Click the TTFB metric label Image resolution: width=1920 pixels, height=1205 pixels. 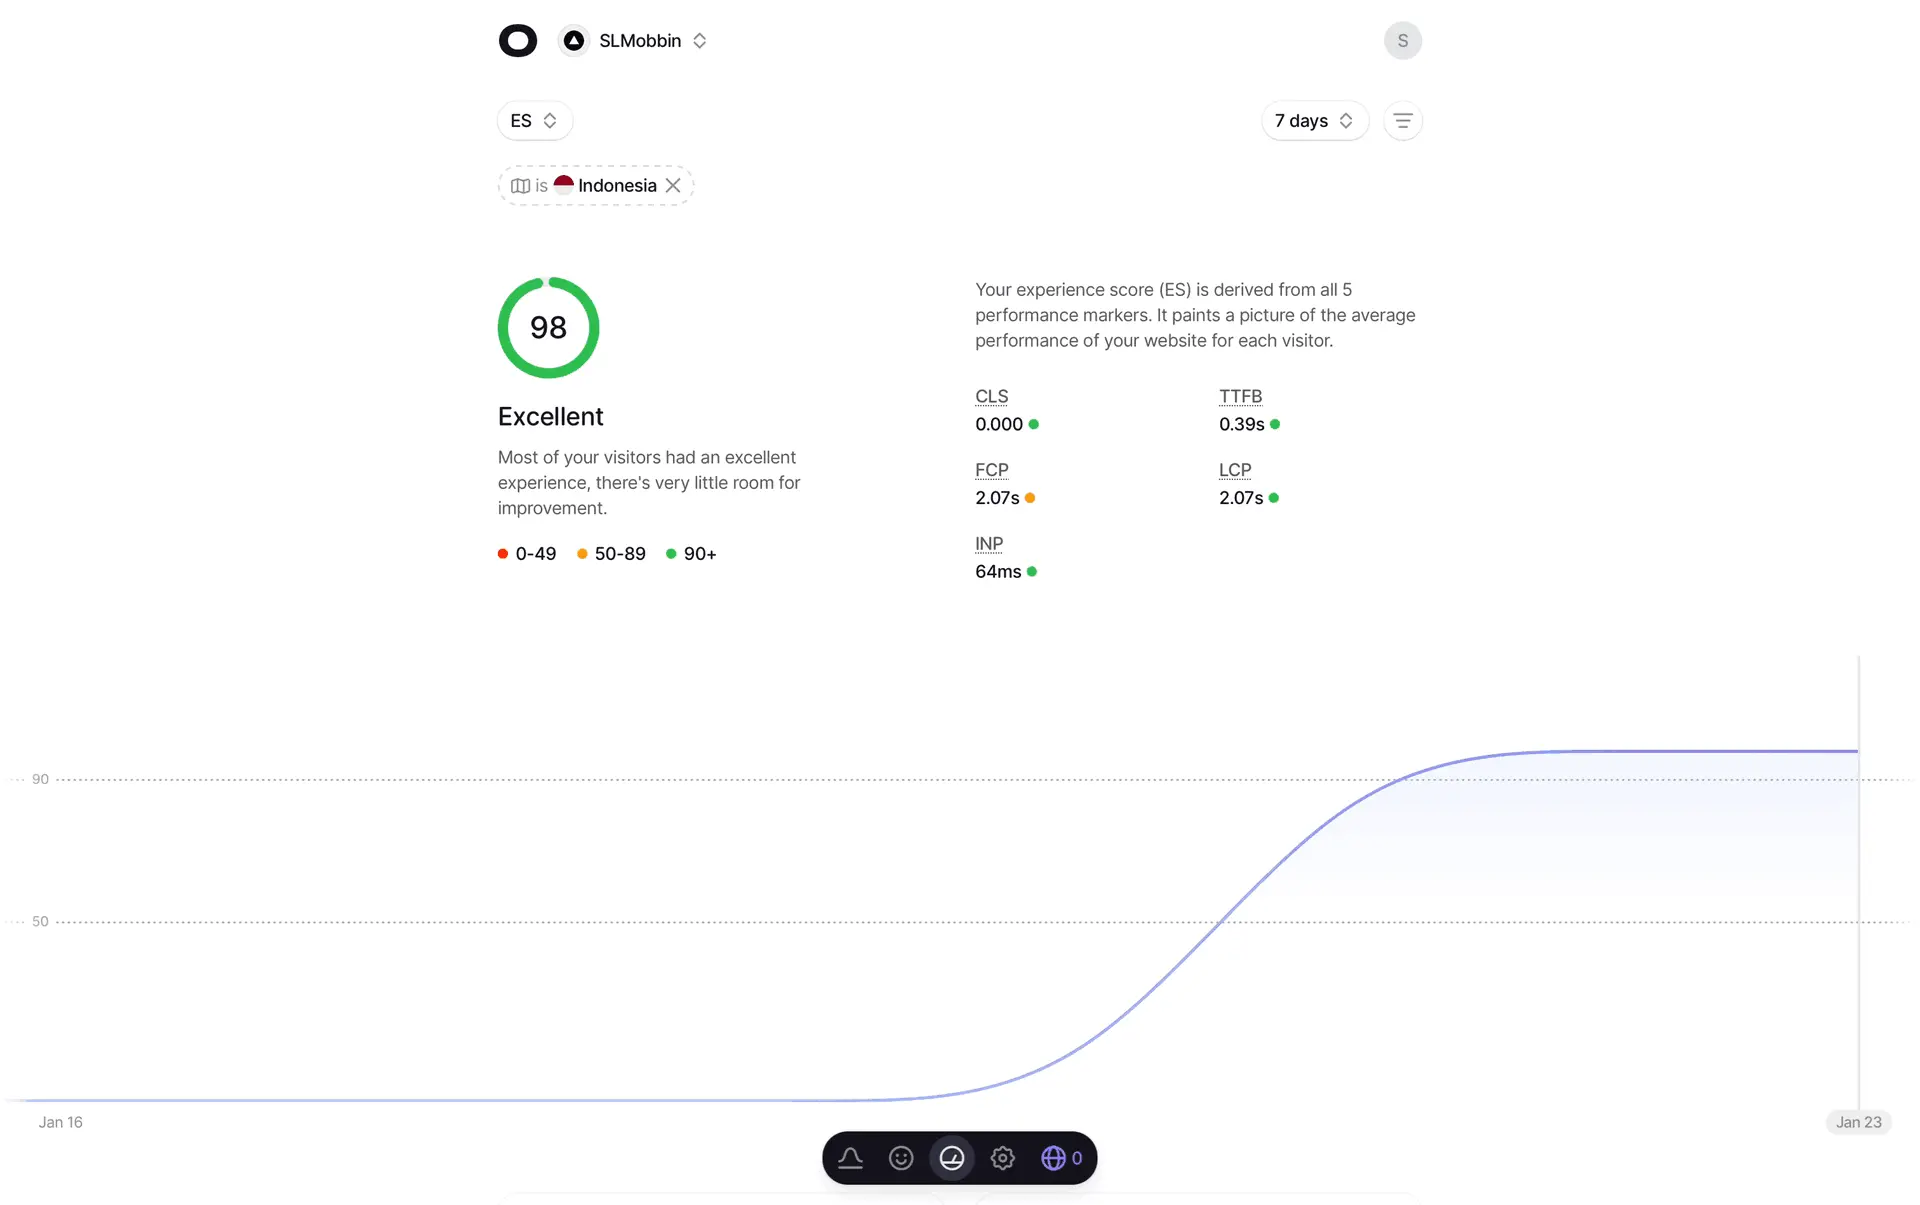pyautogui.click(x=1240, y=396)
